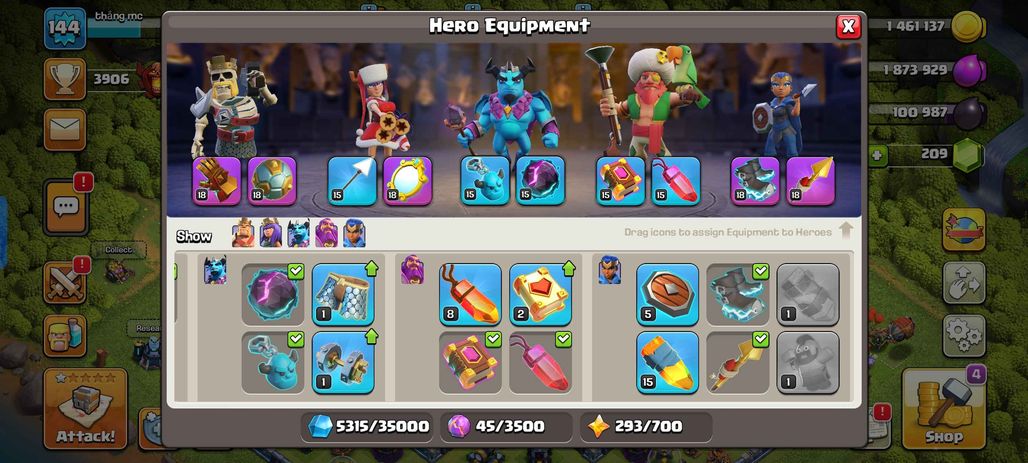Toggle Royal Champion filter in Show row

[x=354, y=233]
